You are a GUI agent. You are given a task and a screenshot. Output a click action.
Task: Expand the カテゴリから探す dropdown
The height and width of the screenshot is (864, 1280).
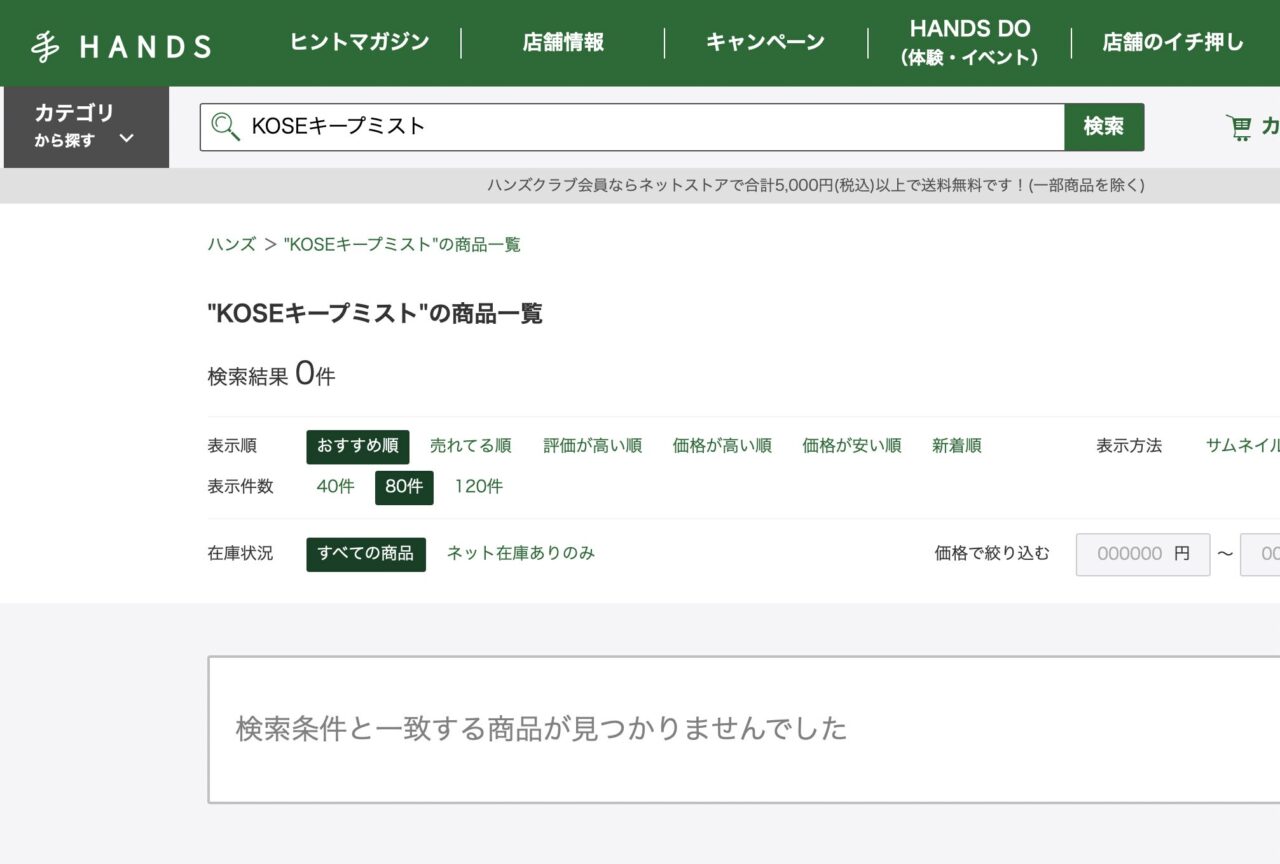pos(85,127)
